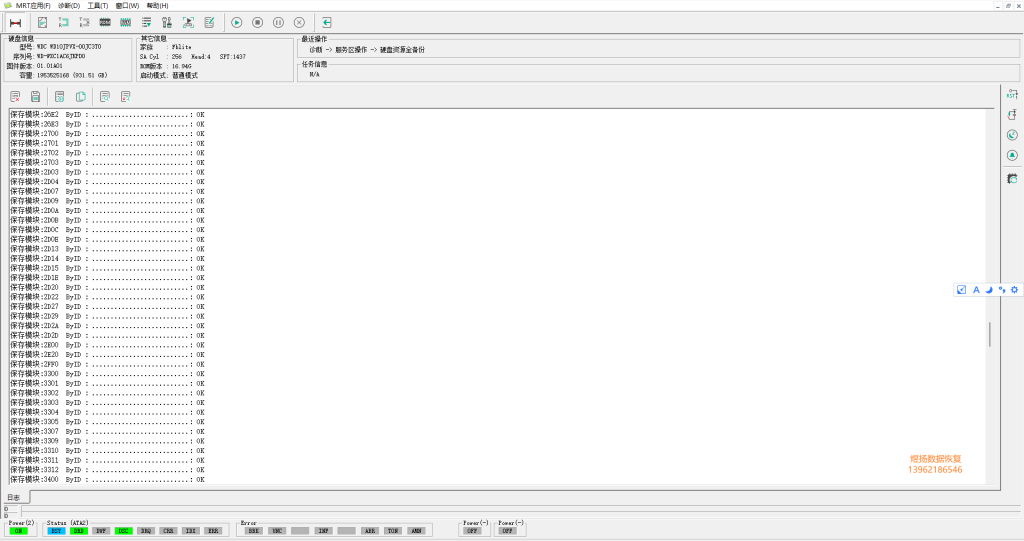1024x541 pixels.
Task: Open the 诊断(D) menu
Action: point(69,5)
